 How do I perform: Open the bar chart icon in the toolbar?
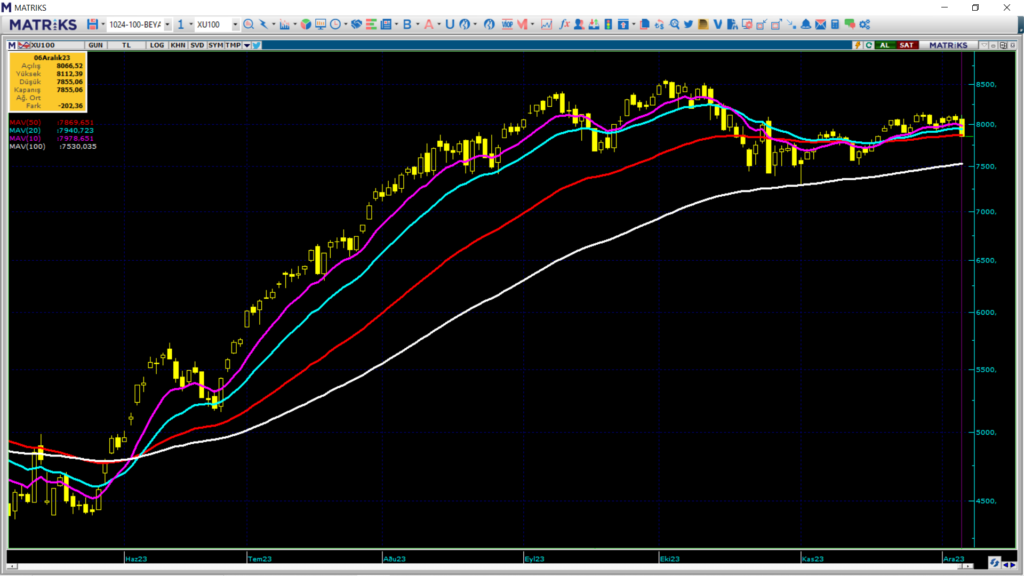284,24
